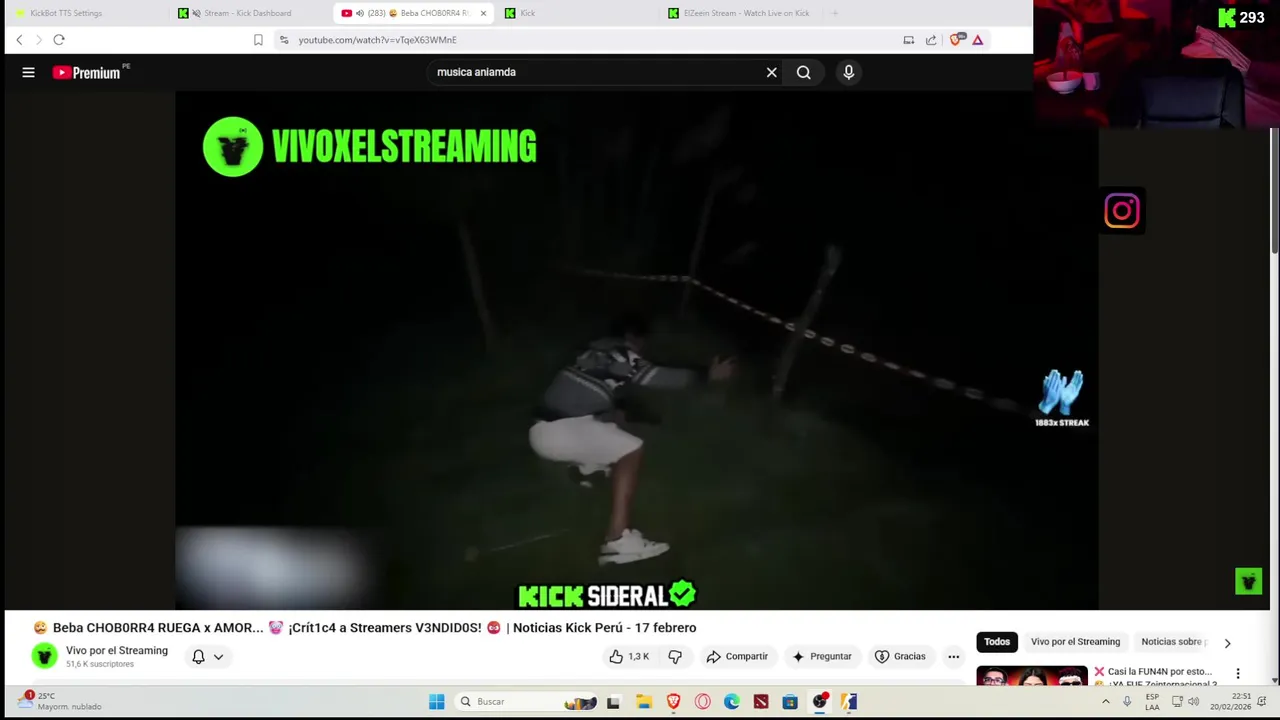Image resolution: width=1280 pixels, height=720 pixels.
Task: Open picture-in-picture icon in toolbar
Action: 908,40
